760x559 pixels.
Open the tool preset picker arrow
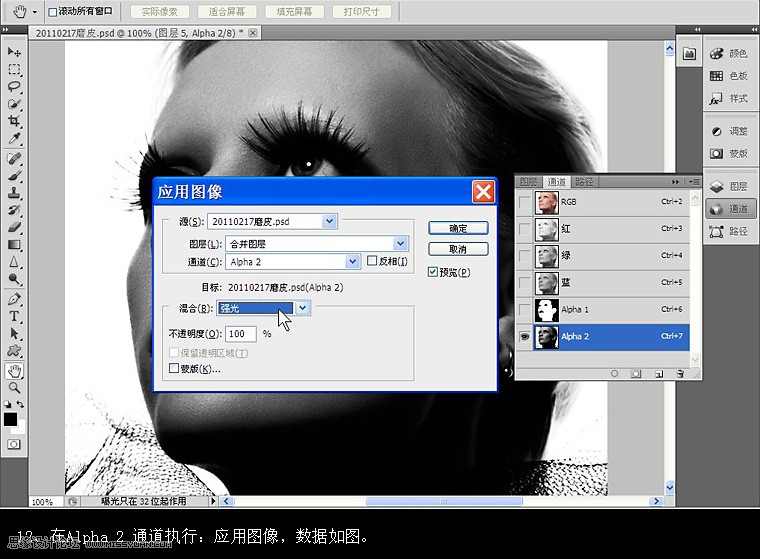click(35, 12)
